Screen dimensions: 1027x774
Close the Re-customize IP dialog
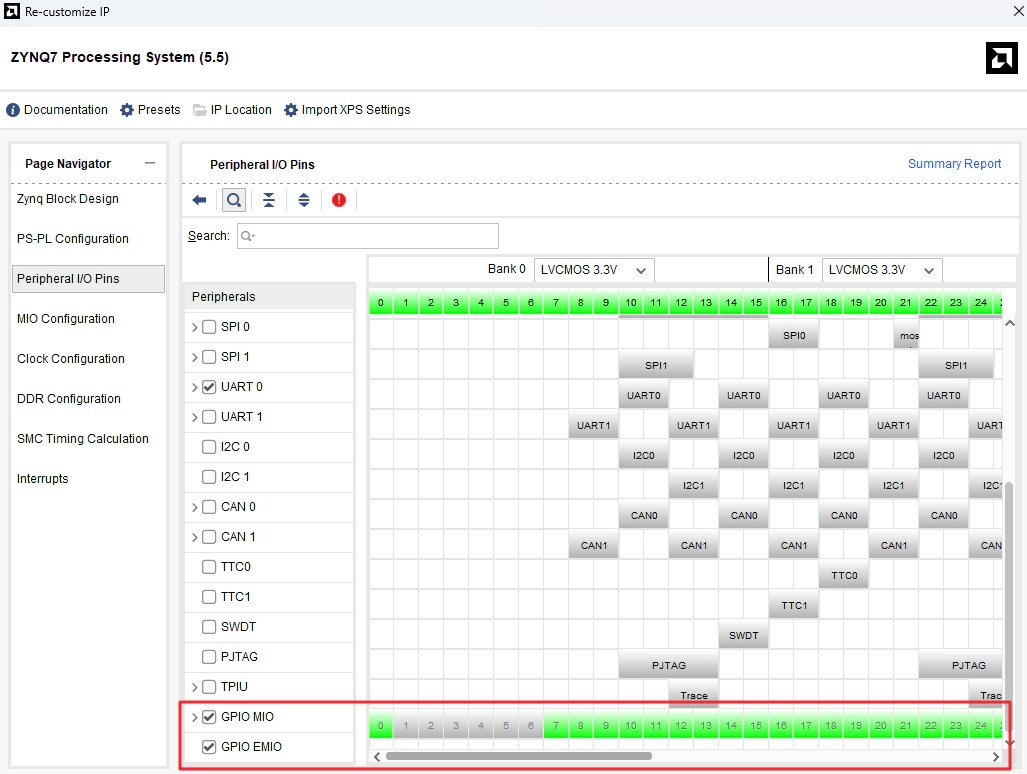[x=1018, y=11]
